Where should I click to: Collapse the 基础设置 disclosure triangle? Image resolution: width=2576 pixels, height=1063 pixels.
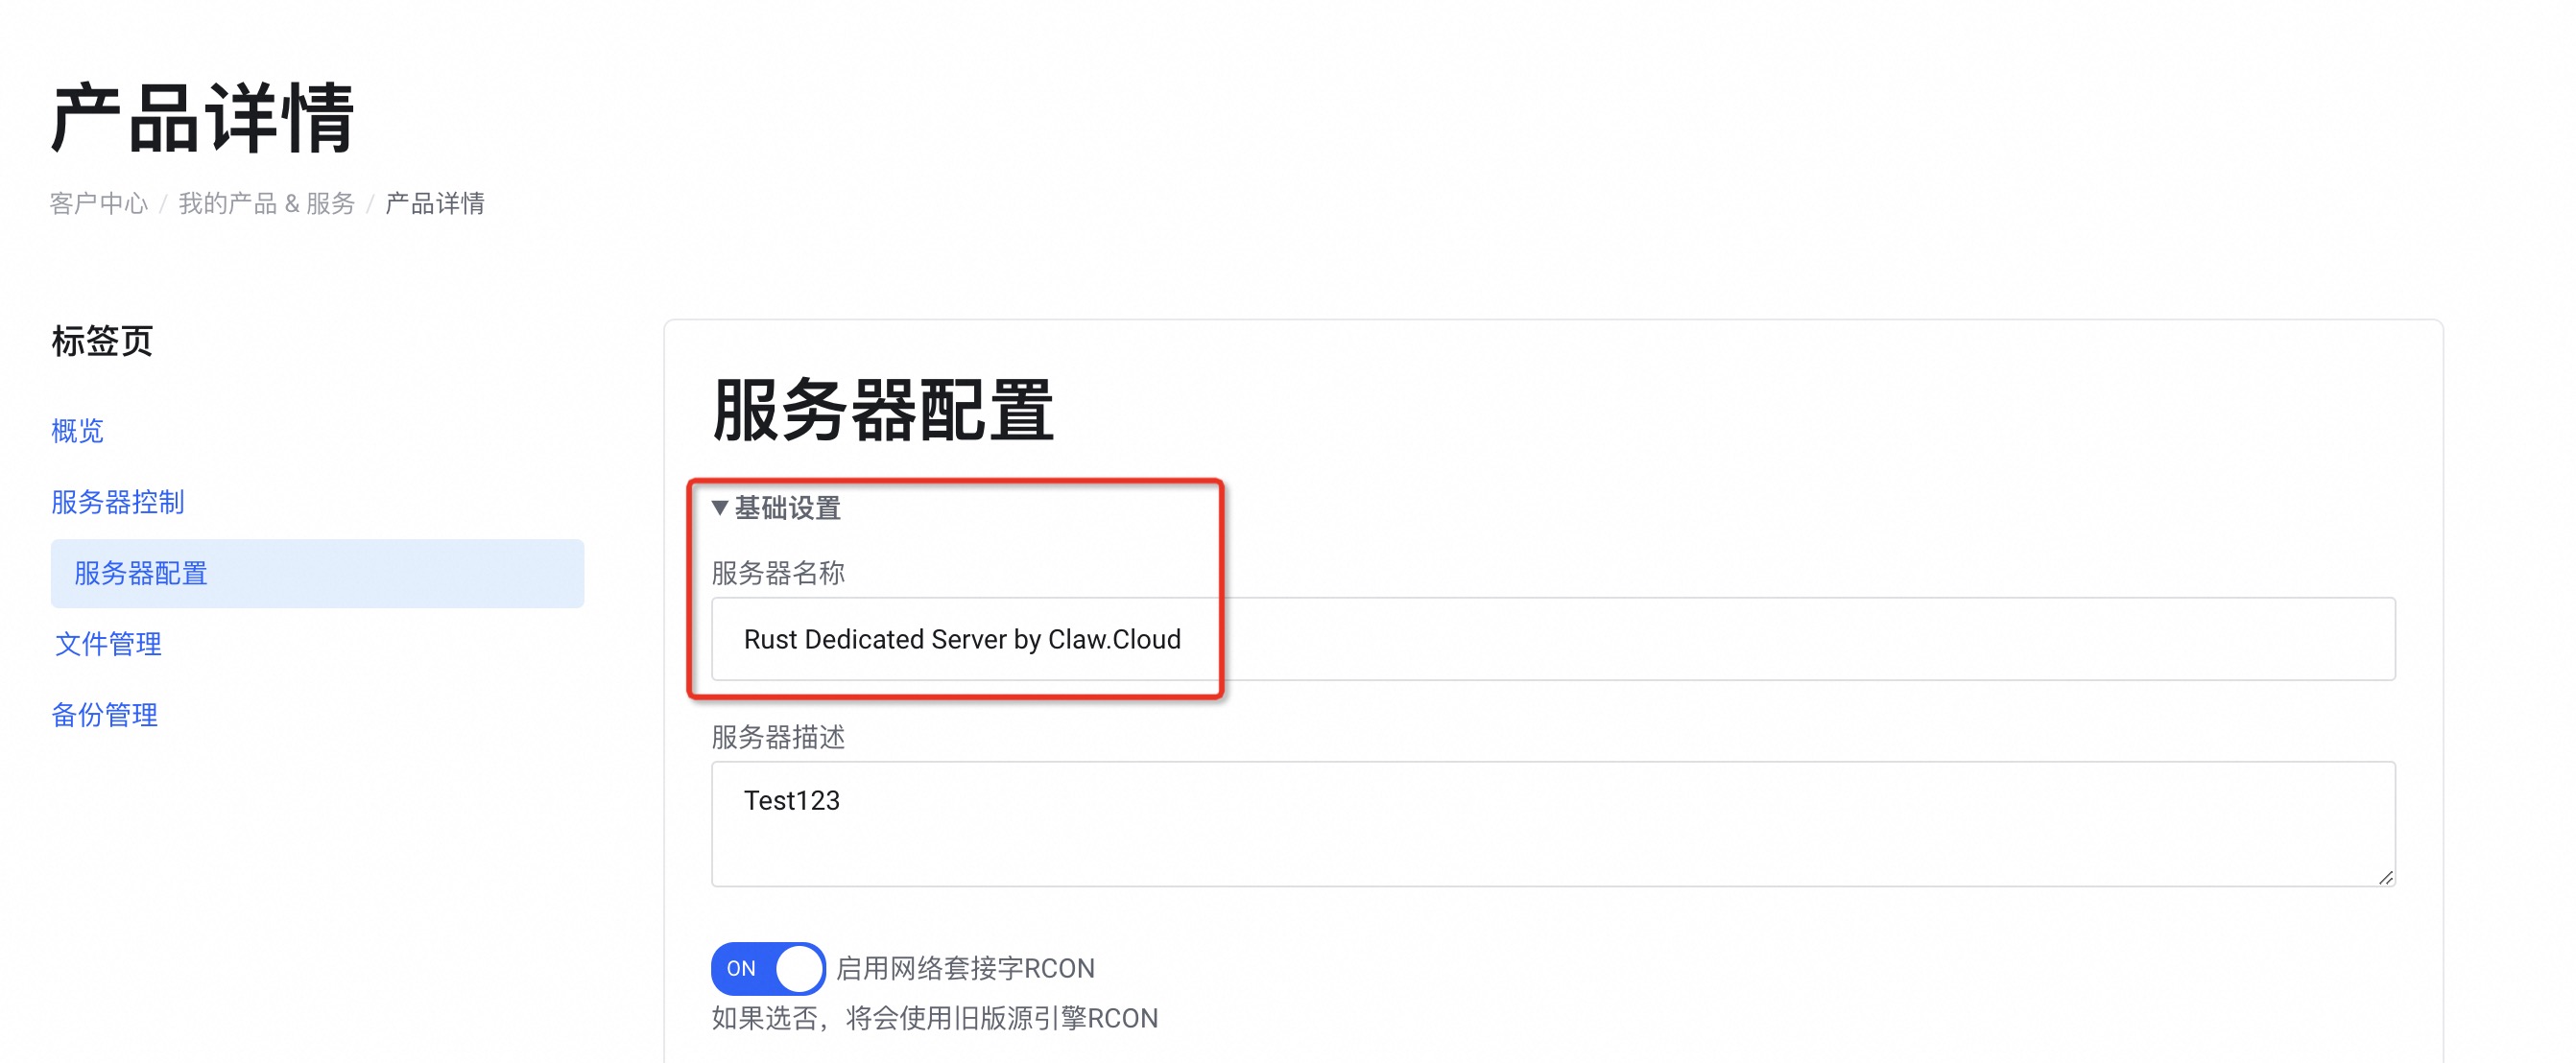[719, 508]
